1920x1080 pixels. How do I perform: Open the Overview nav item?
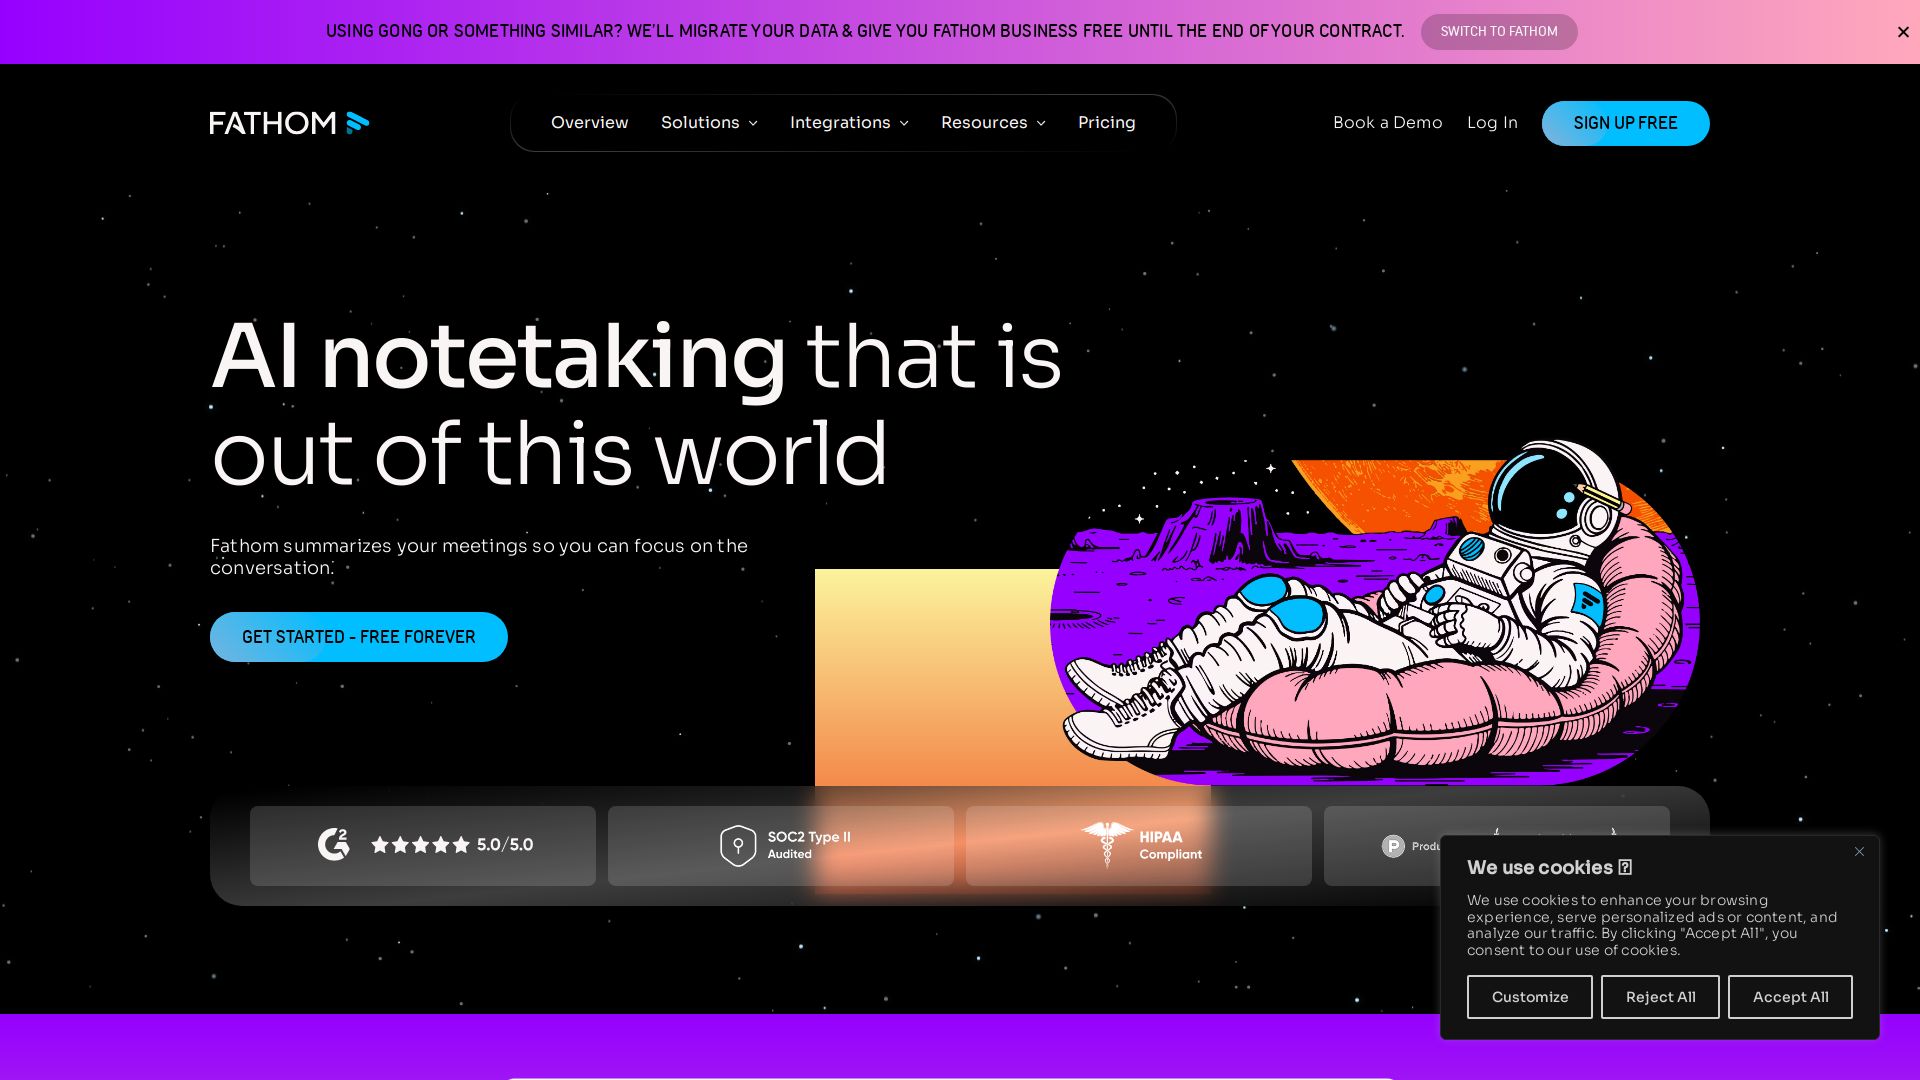[x=589, y=123]
